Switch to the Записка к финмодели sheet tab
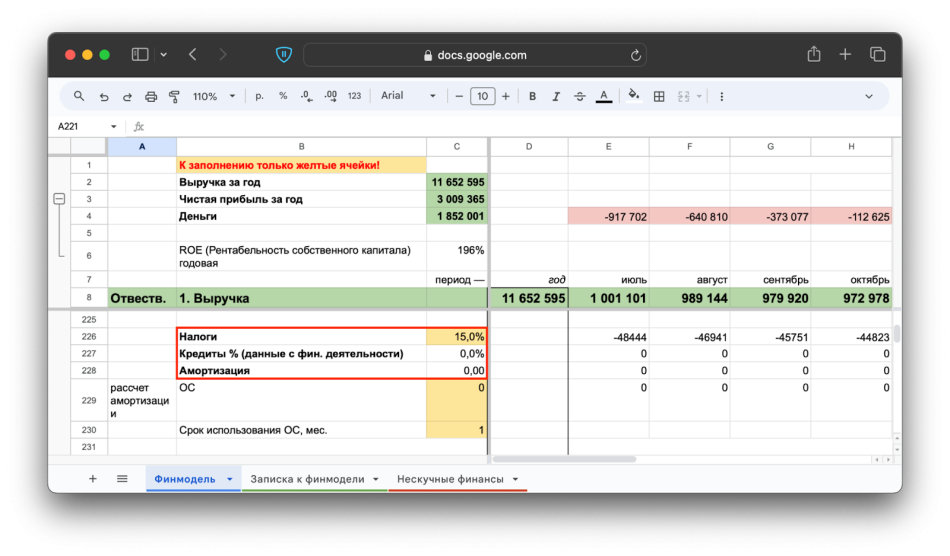950x556 pixels. pos(307,479)
